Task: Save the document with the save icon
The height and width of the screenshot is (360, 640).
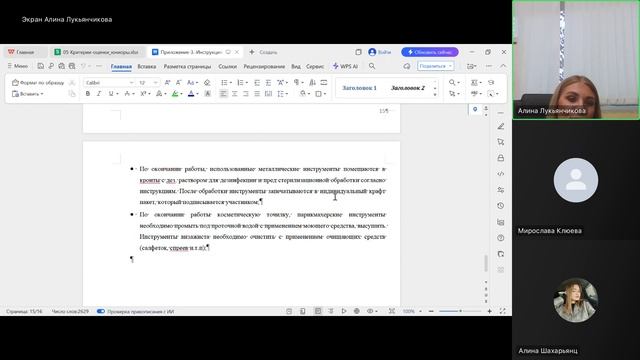Action: (x=40, y=66)
